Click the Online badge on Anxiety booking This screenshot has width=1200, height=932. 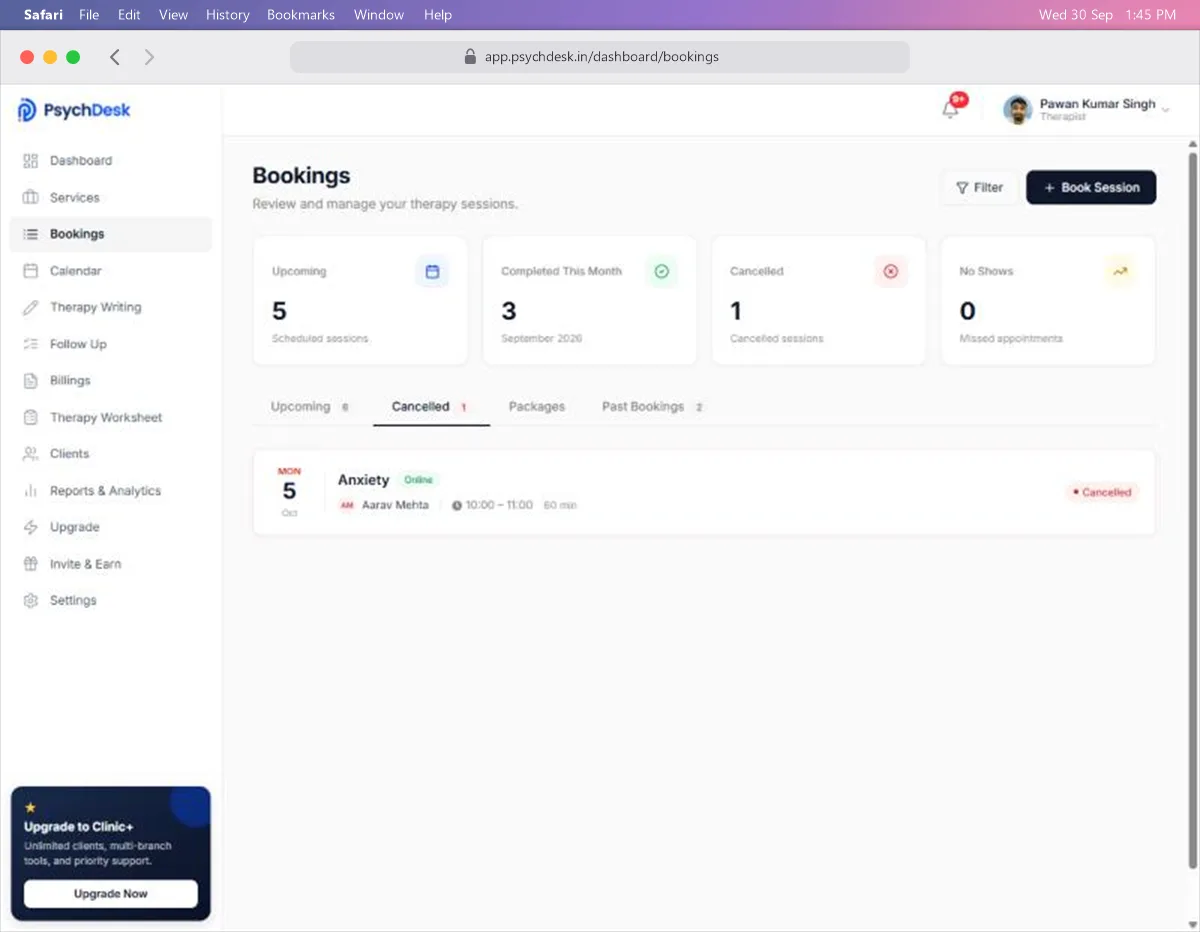tap(418, 480)
